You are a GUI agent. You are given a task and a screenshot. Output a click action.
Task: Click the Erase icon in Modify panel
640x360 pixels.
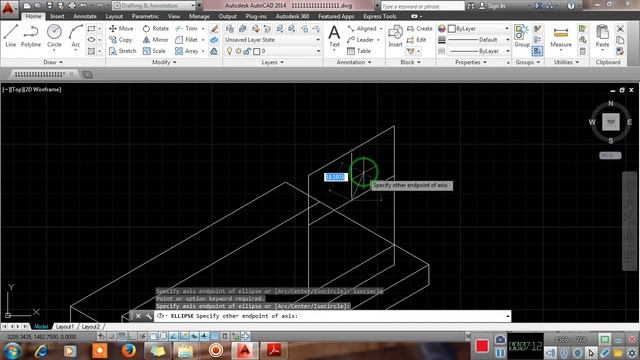click(214, 29)
